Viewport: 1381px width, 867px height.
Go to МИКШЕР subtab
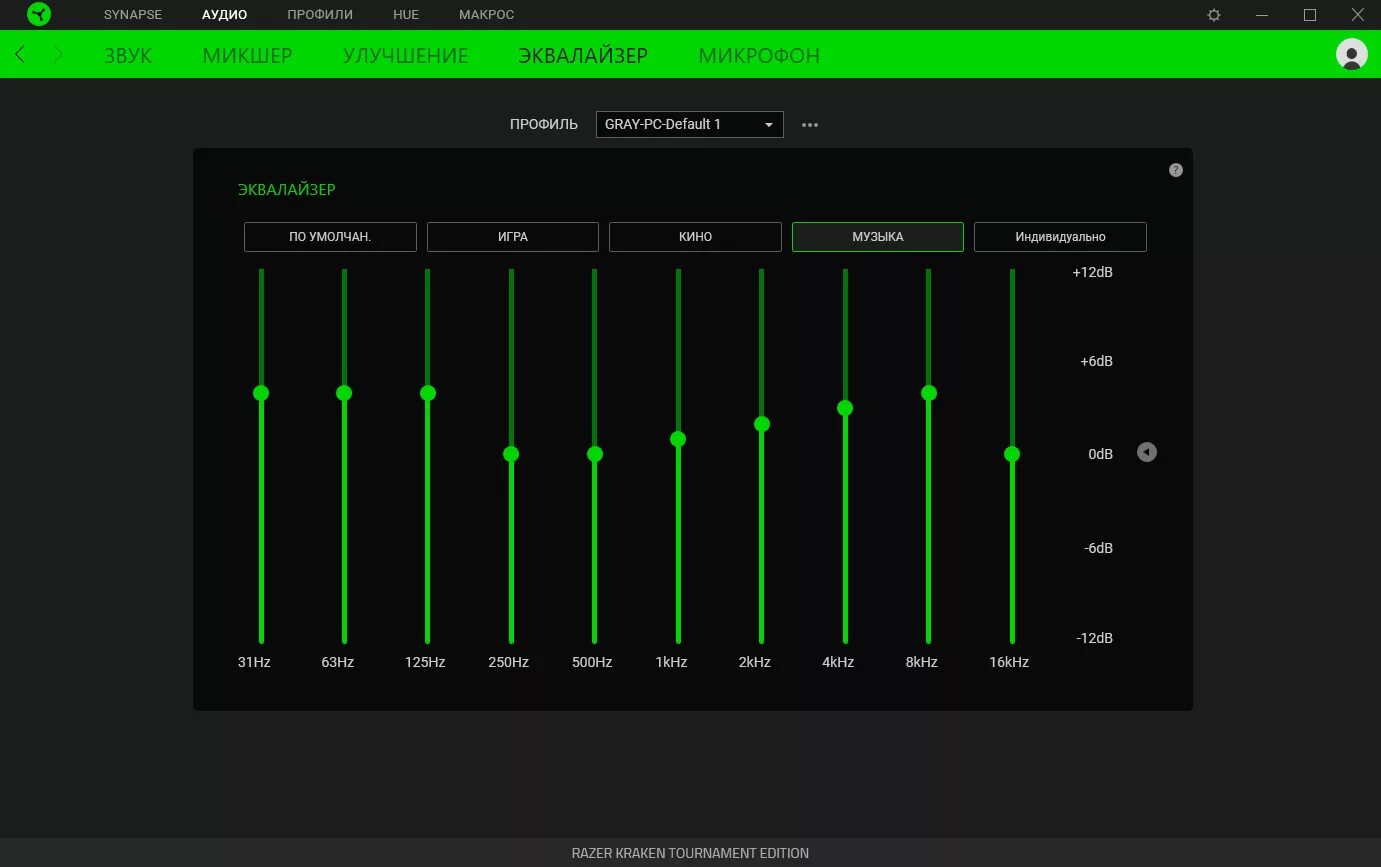[247, 55]
